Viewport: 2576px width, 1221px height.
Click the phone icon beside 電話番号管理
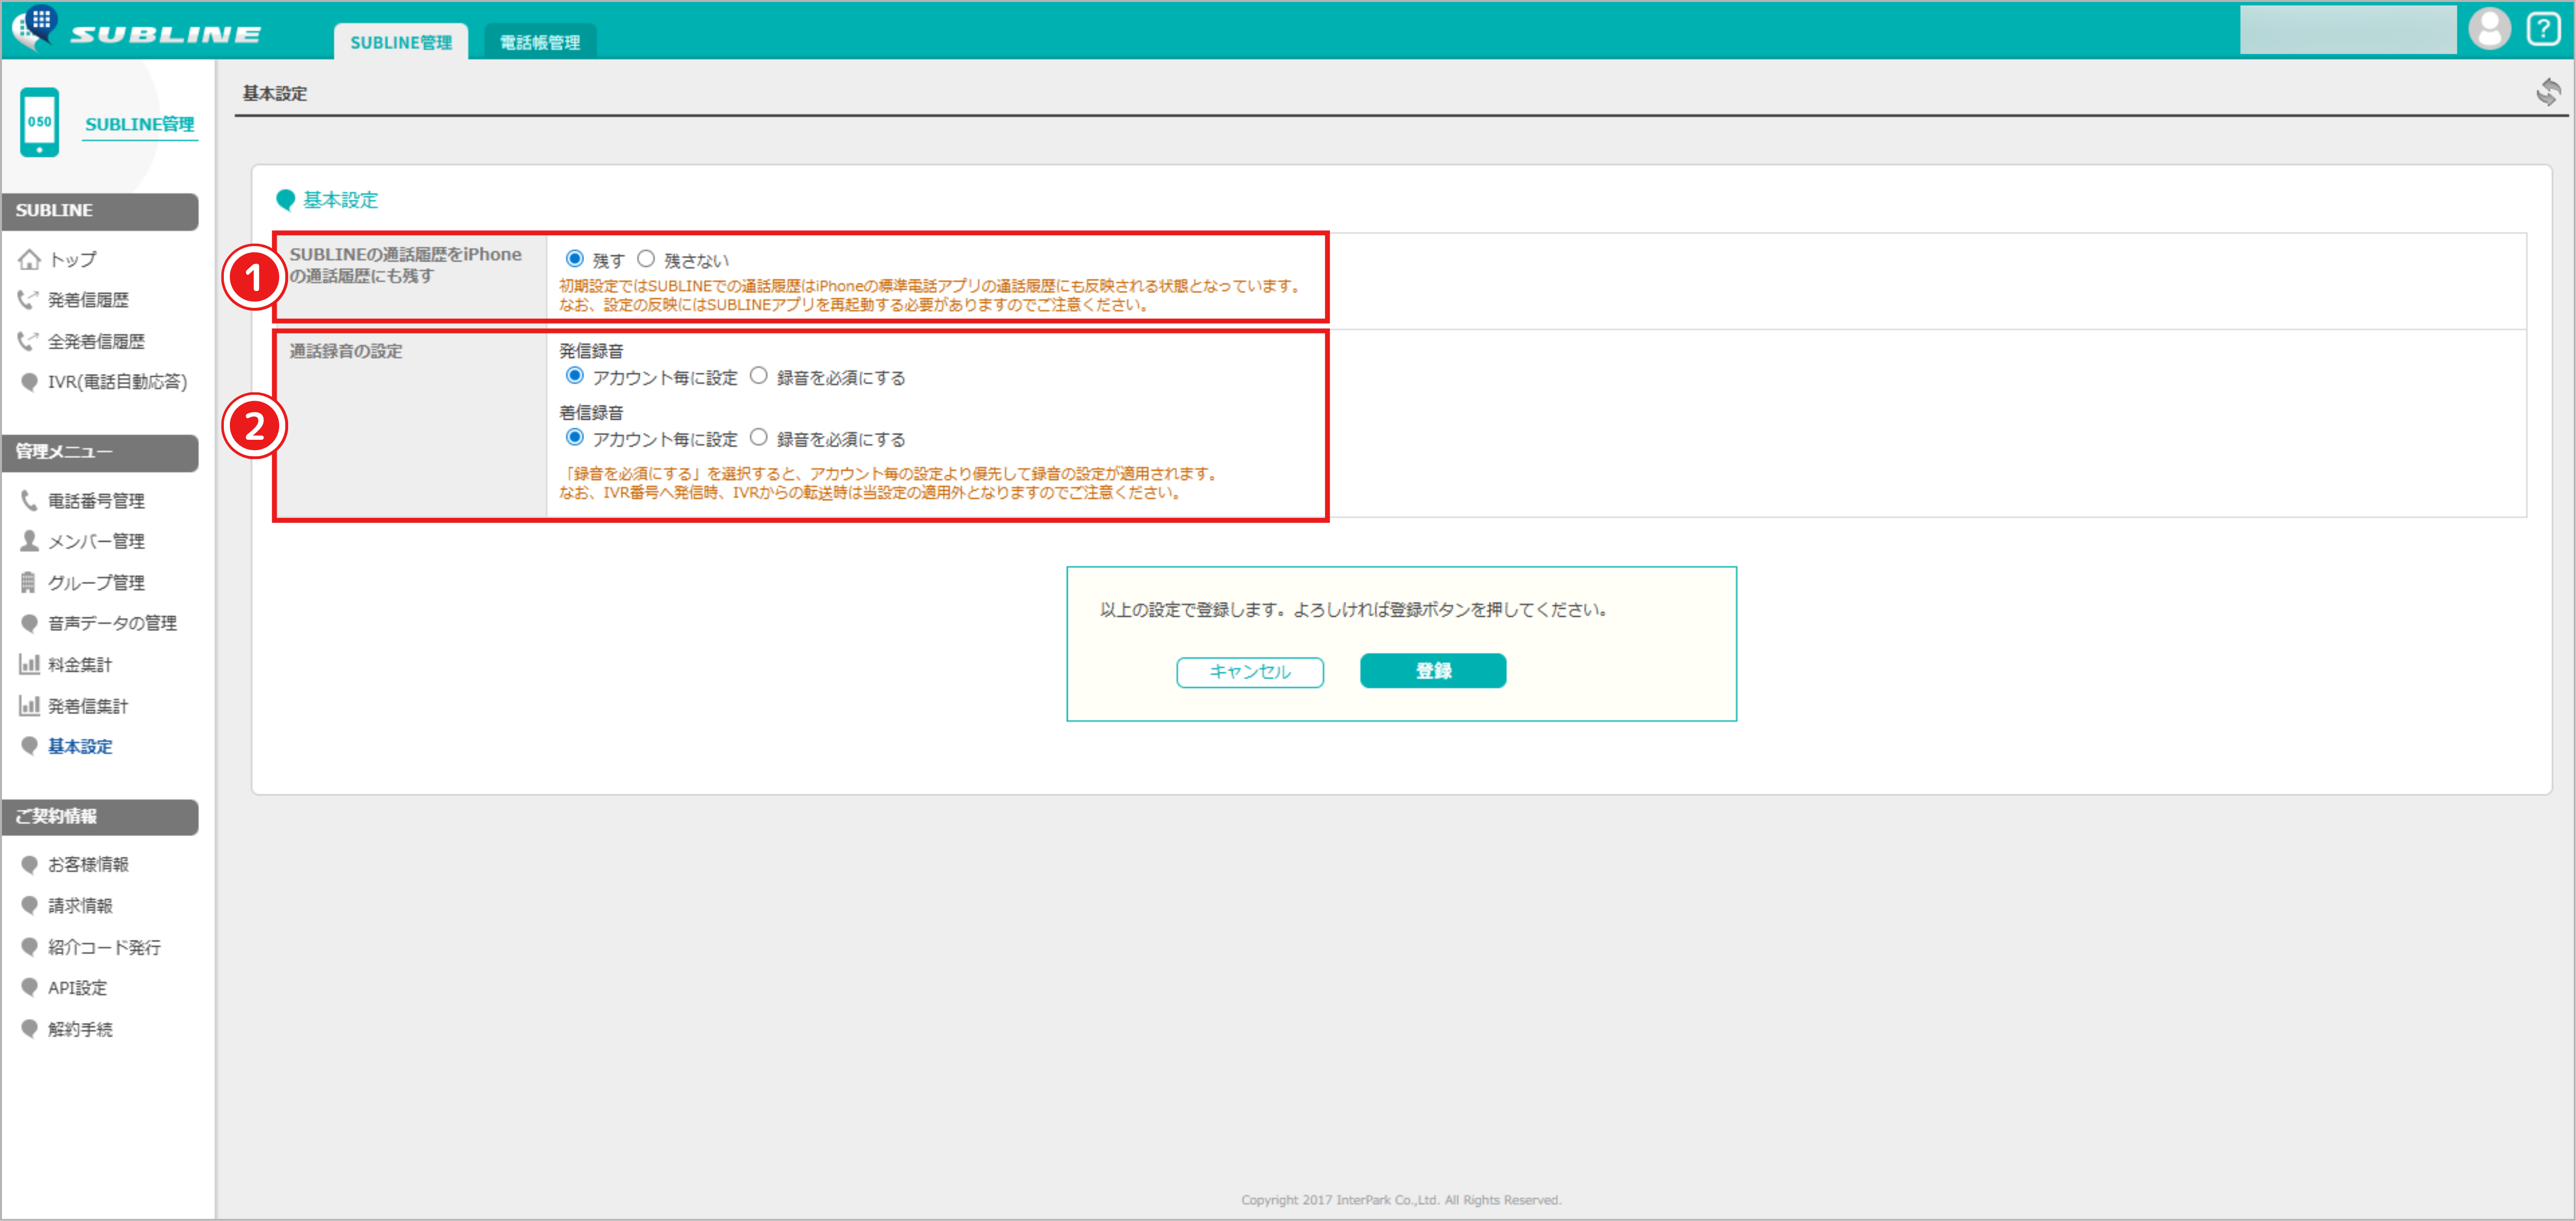(x=29, y=500)
